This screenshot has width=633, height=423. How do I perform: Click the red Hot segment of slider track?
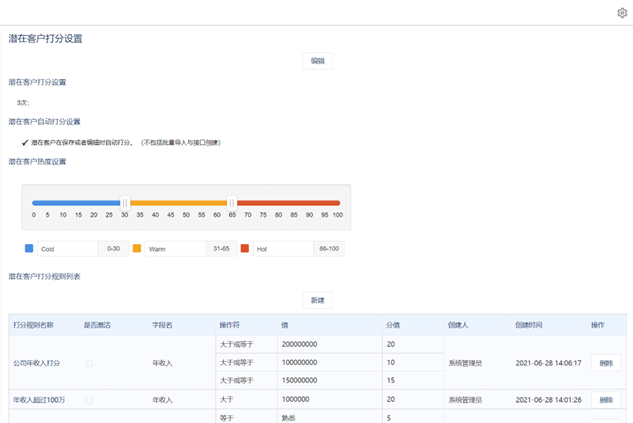point(288,202)
